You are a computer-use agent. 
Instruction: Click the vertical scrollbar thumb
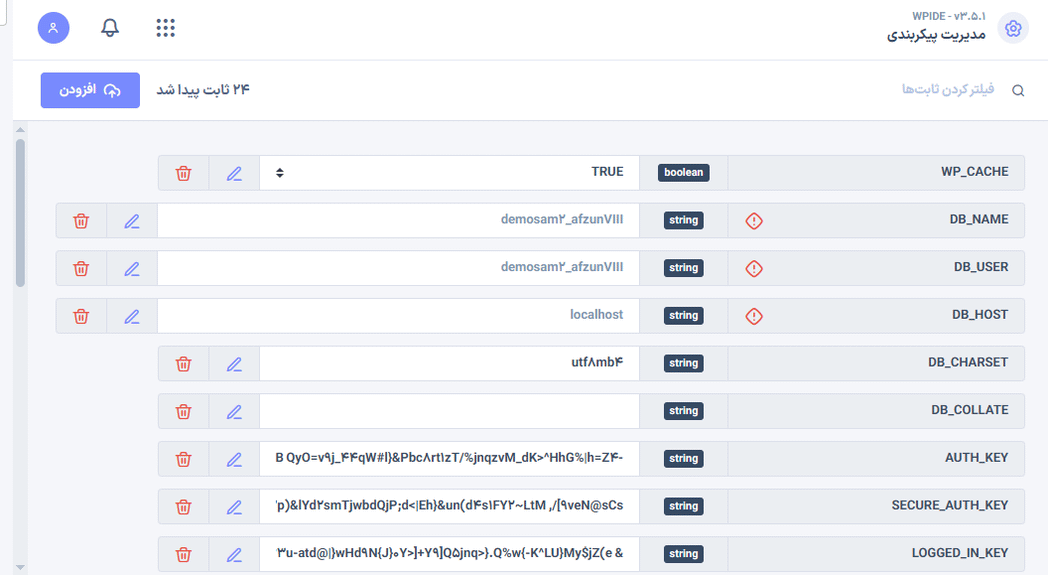20,212
